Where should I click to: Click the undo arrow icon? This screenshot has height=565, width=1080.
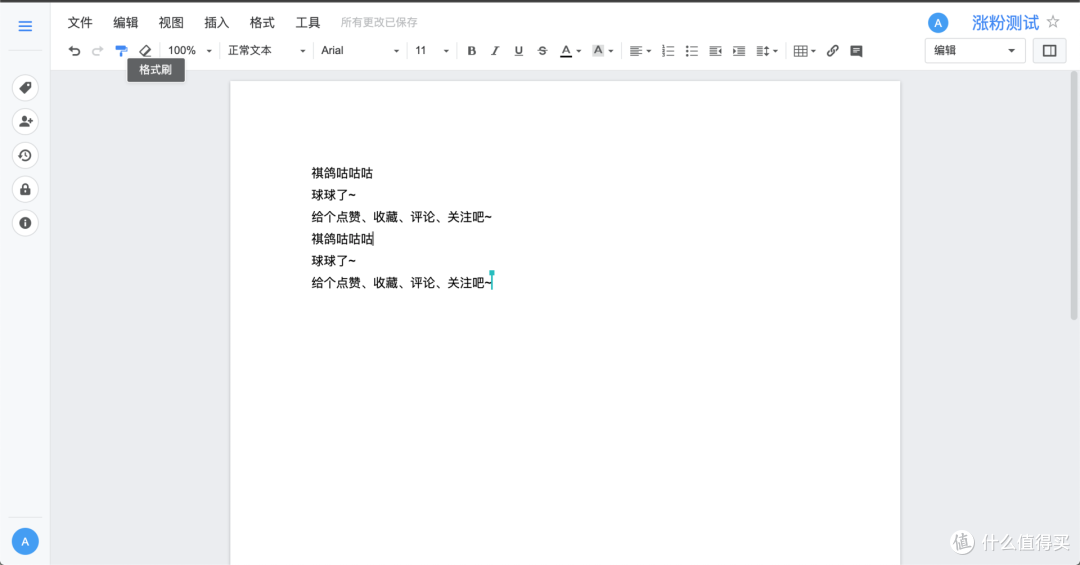coord(74,51)
